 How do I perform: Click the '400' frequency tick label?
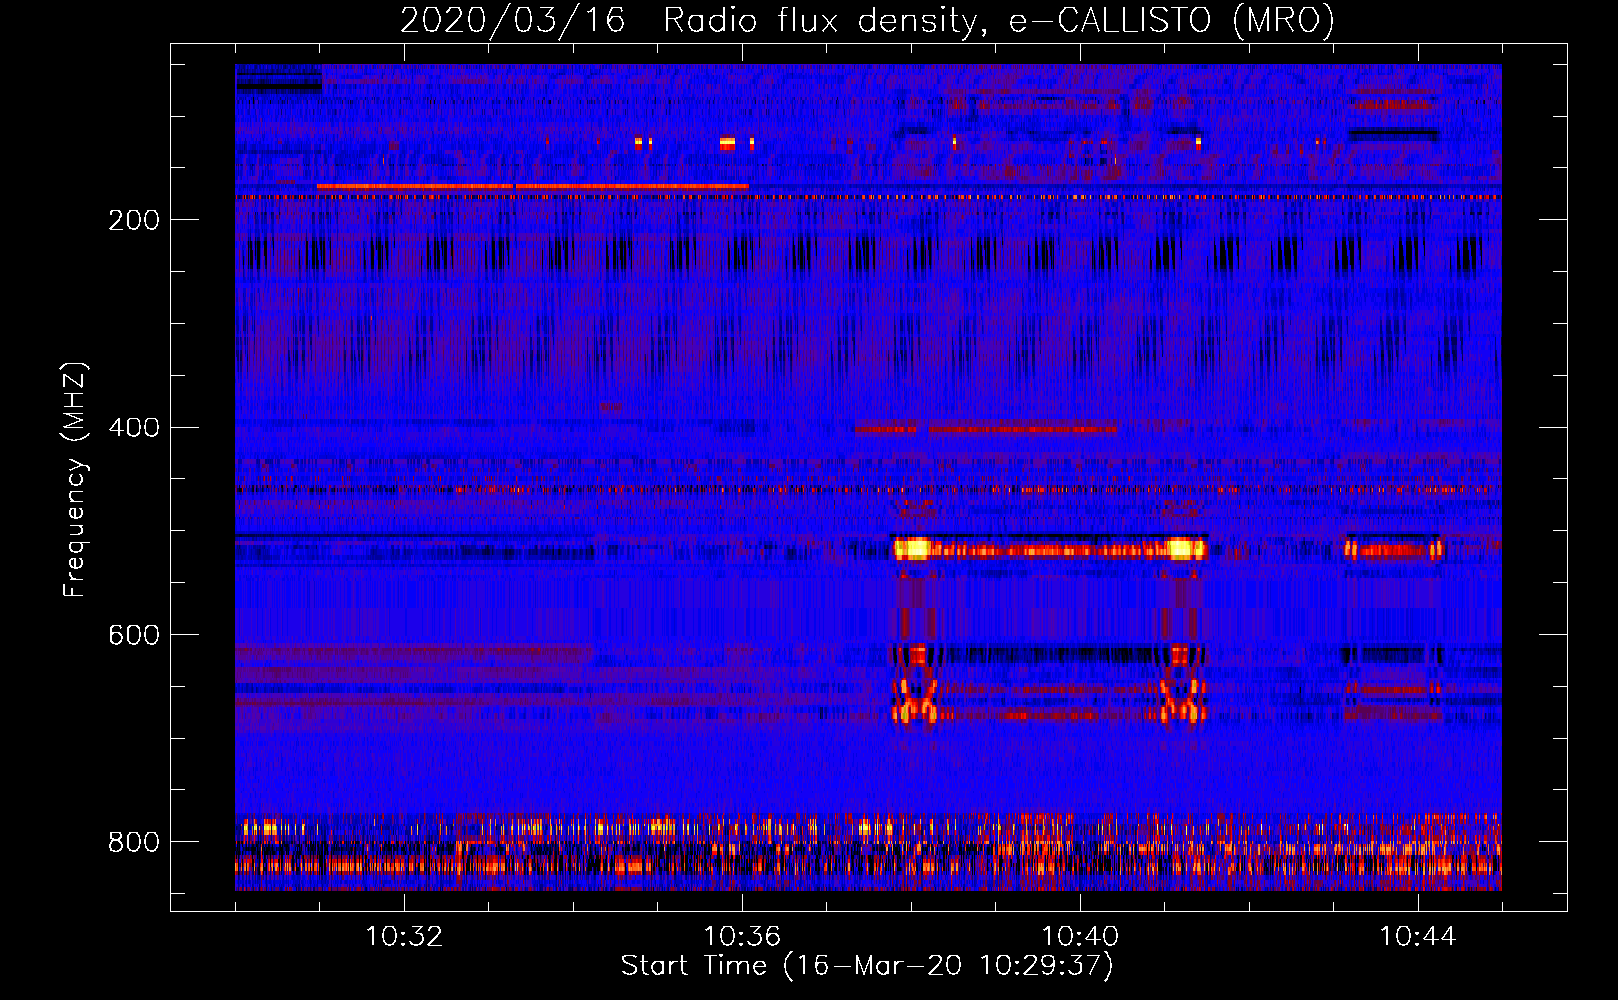click(x=134, y=428)
